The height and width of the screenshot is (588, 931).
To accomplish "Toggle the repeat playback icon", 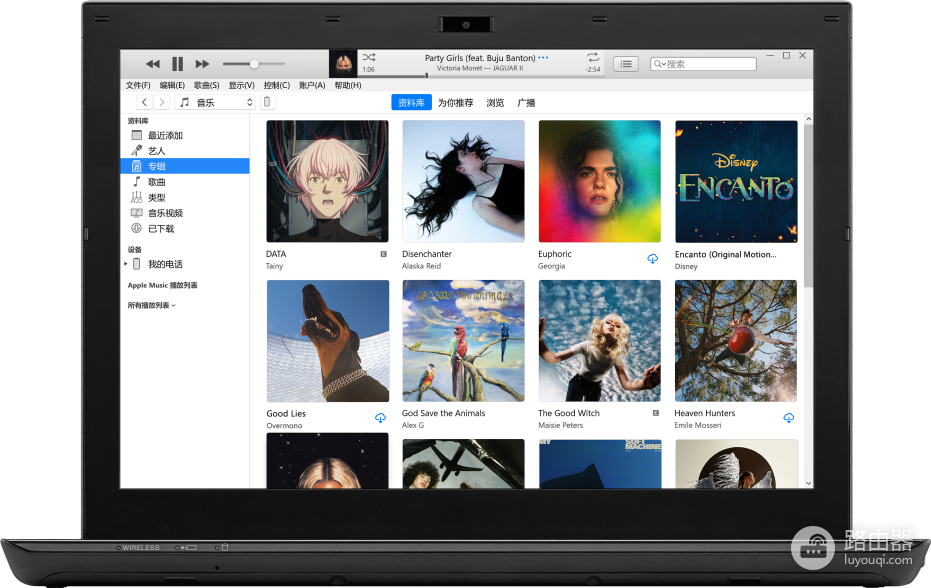I will (x=593, y=57).
